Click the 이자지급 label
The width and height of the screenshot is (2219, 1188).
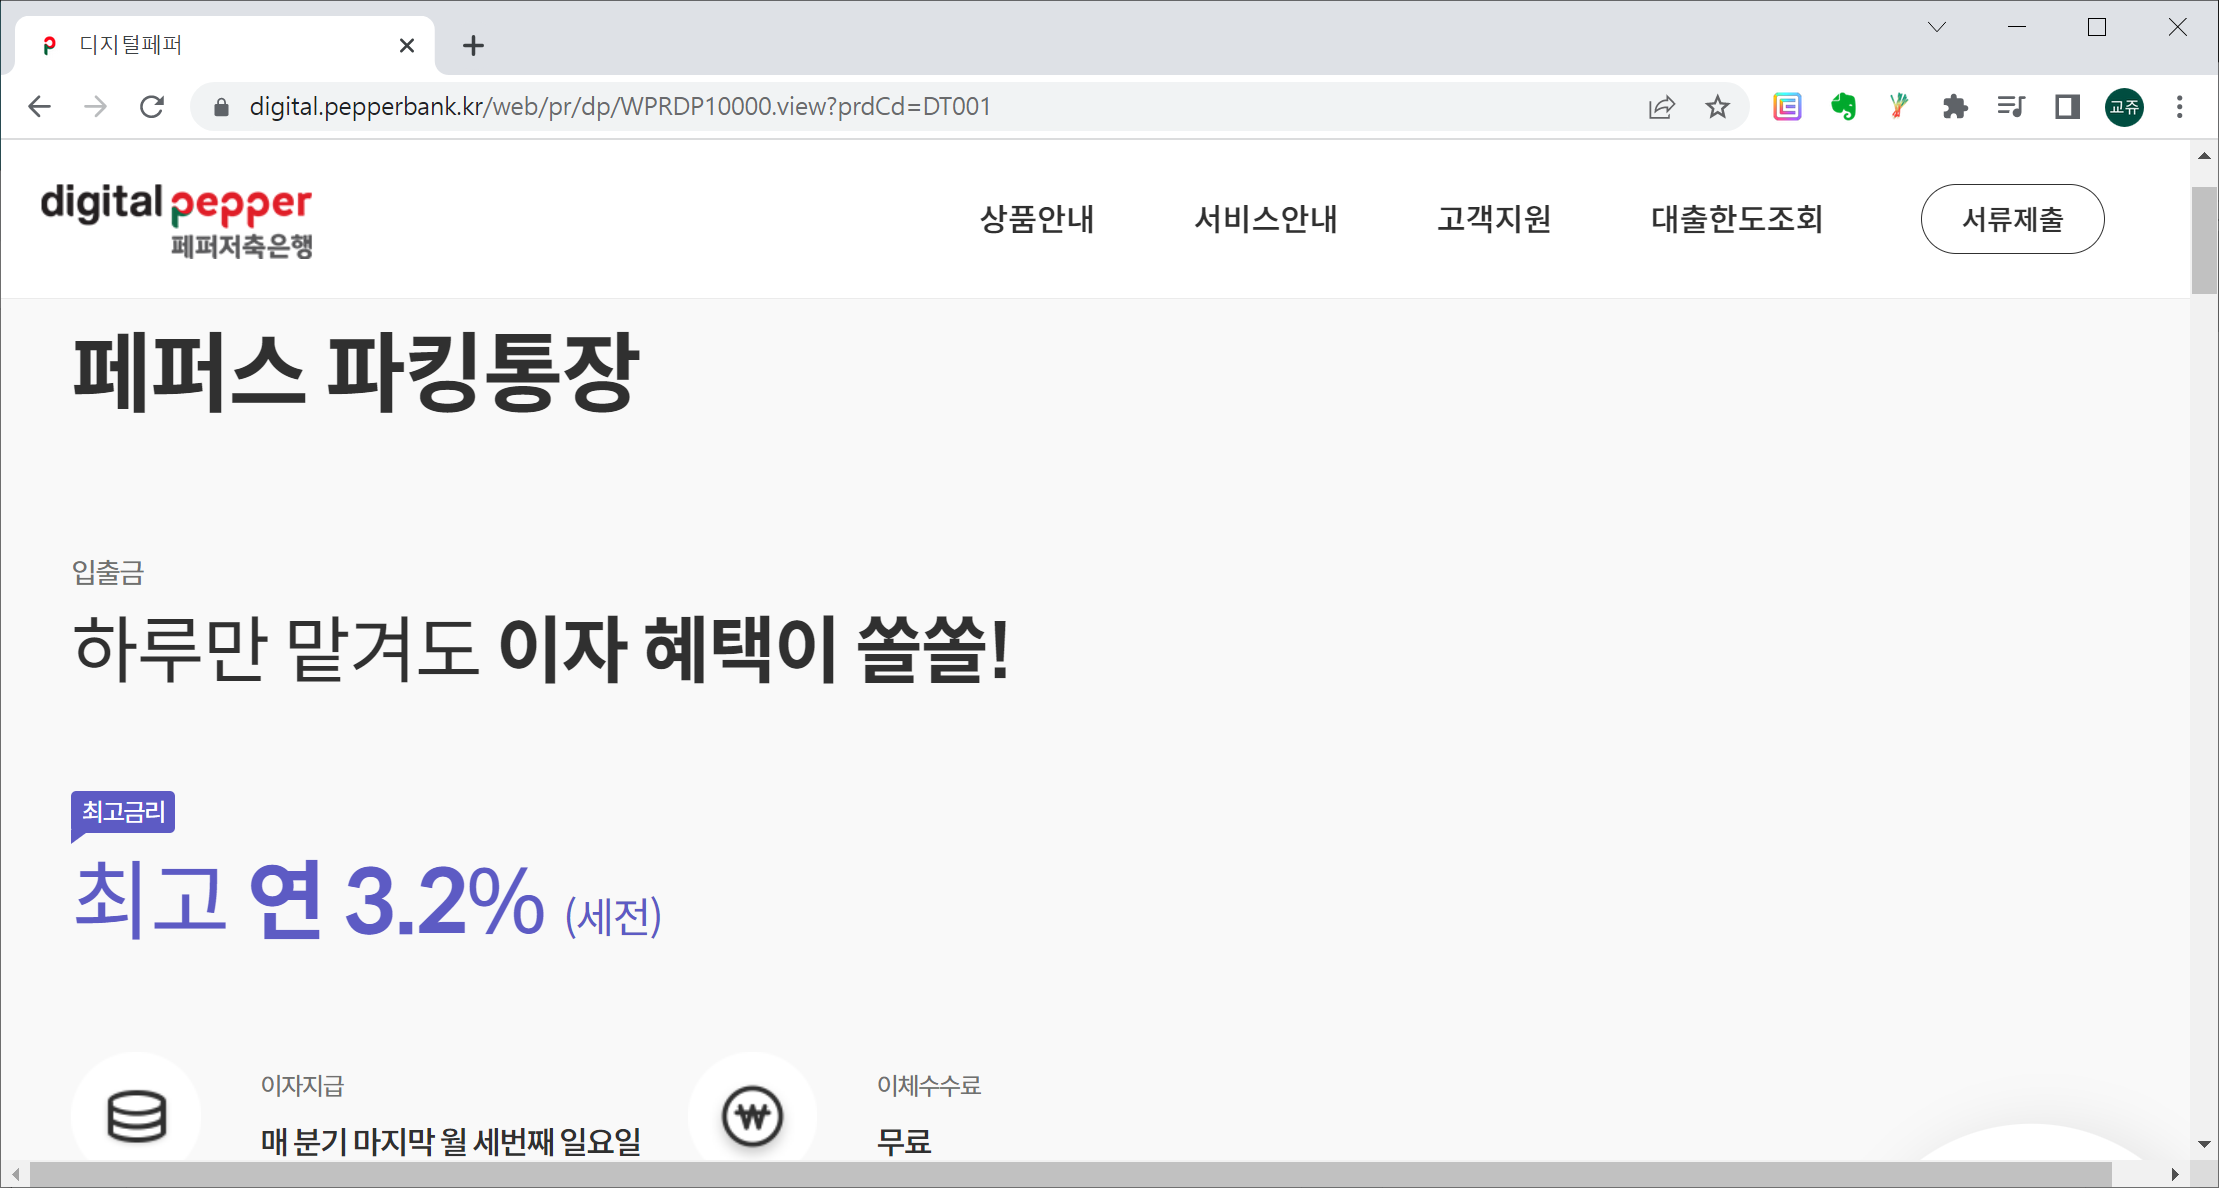[x=302, y=1085]
